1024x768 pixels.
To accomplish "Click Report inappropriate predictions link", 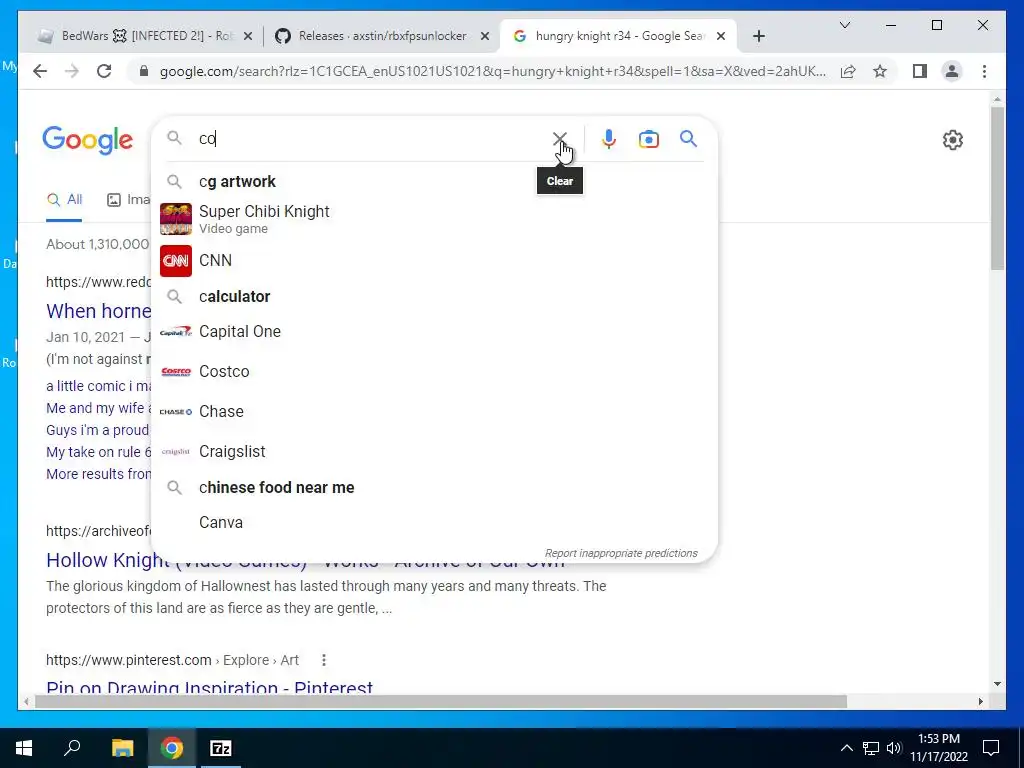I will pos(621,553).
